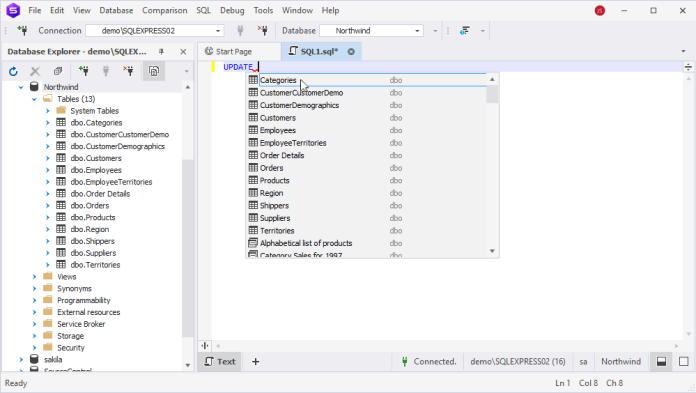Collapse the Tables (13) folder
696x393 pixels.
pos(34,99)
